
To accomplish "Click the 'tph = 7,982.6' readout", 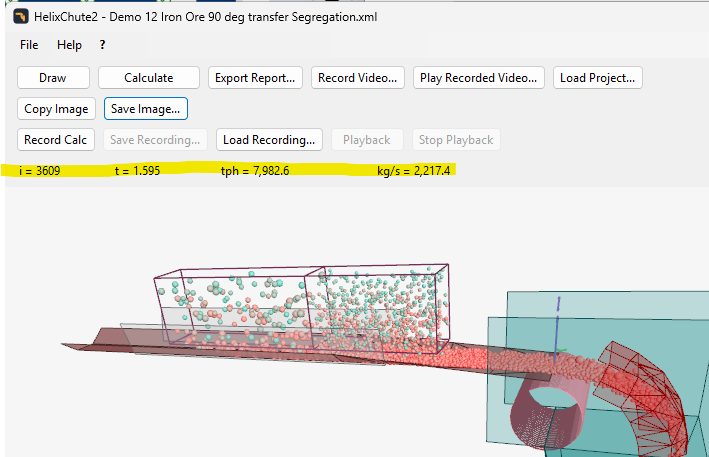I will tap(255, 171).
